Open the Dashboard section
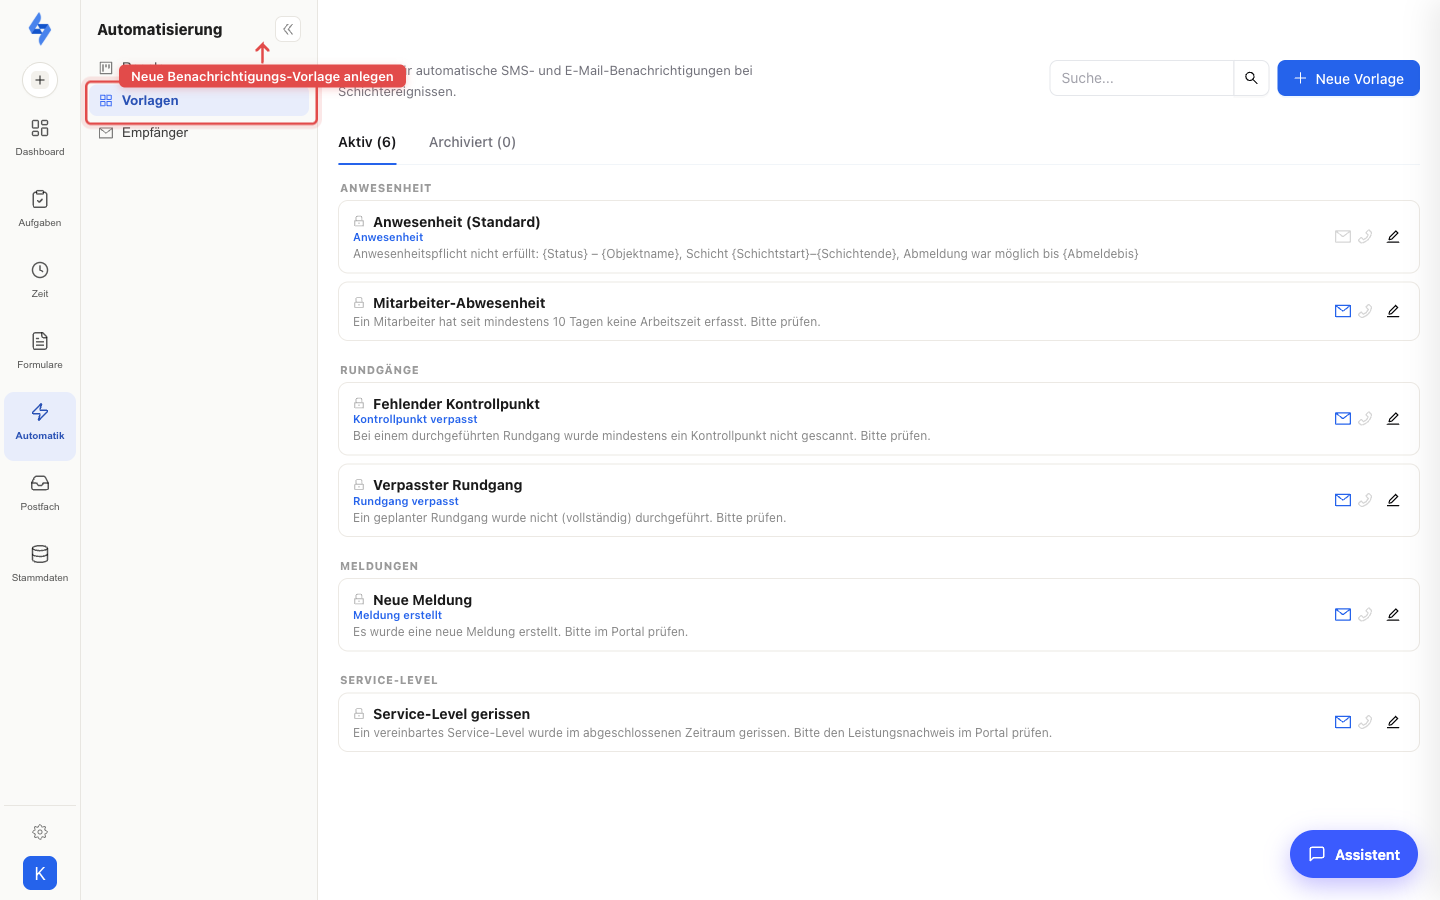 click(40, 137)
